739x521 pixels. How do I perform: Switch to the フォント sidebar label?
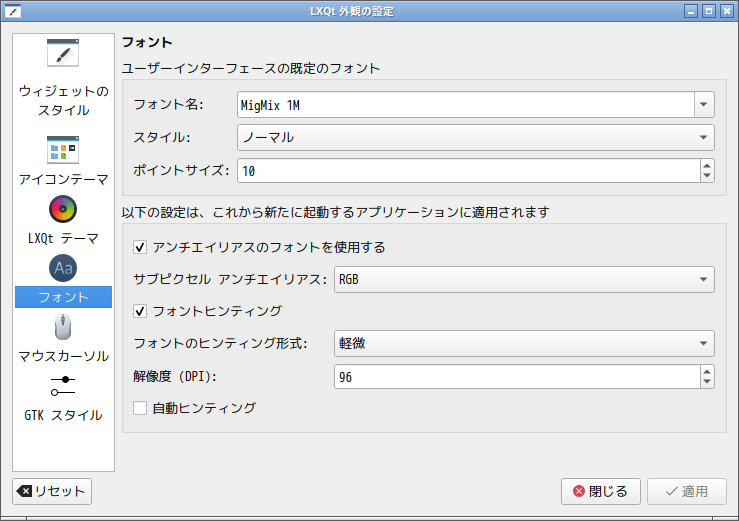click(63, 297)
